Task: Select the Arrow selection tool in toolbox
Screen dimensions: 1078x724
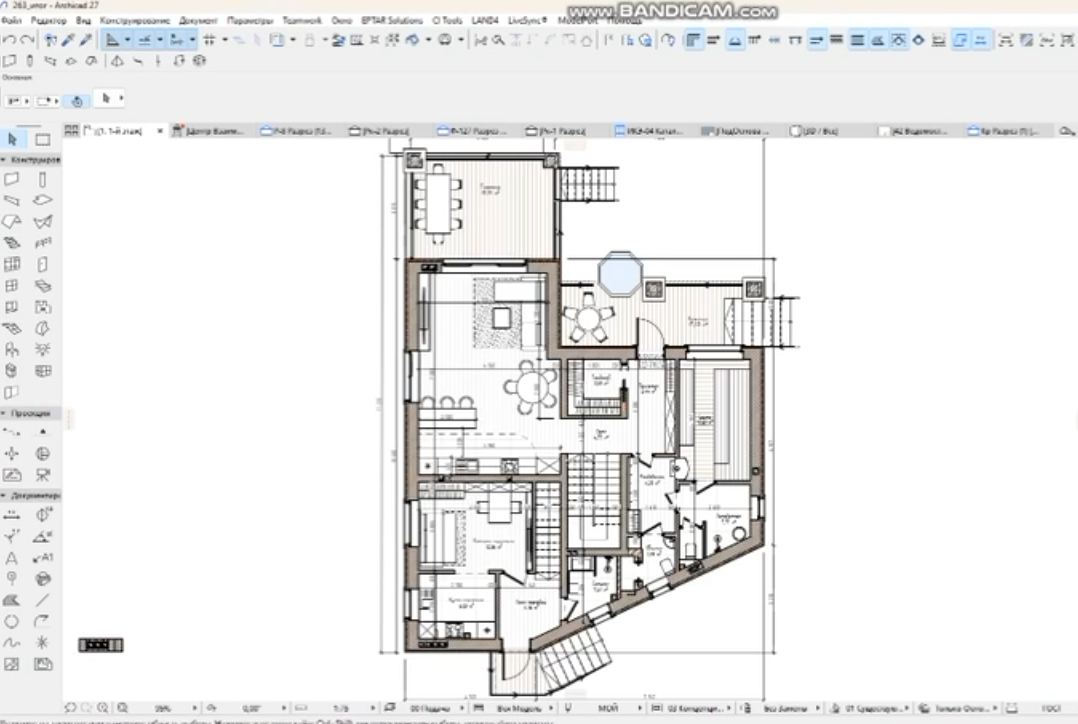Action: click(12, 139)
